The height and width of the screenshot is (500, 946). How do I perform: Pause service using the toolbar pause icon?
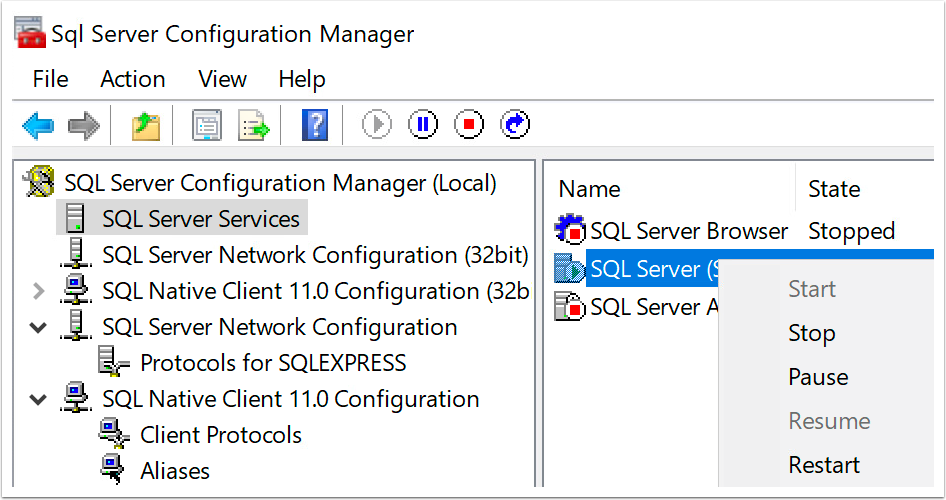click(x=423, y=125)
